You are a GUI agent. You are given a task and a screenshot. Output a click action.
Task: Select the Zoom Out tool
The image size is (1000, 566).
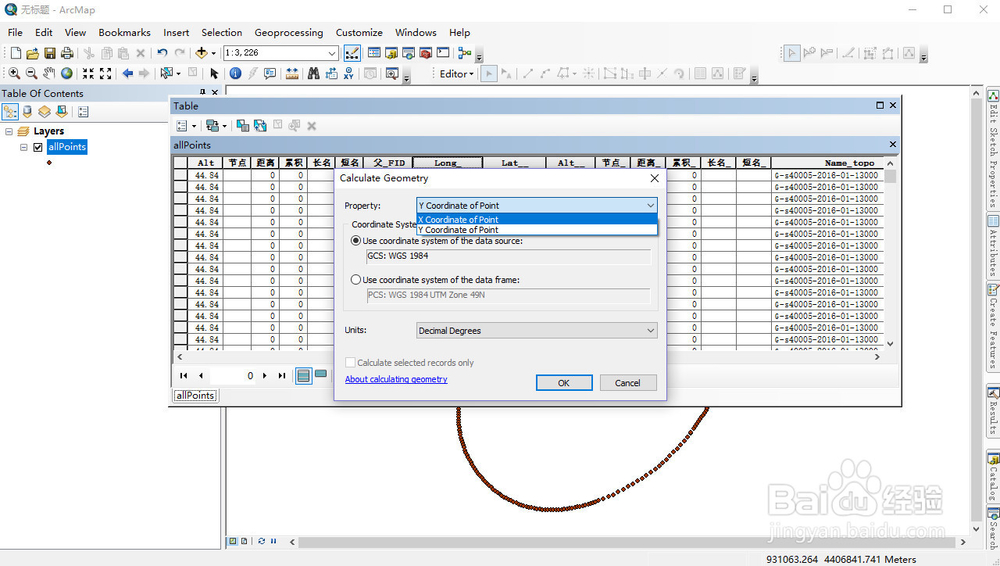click(31, 74)
